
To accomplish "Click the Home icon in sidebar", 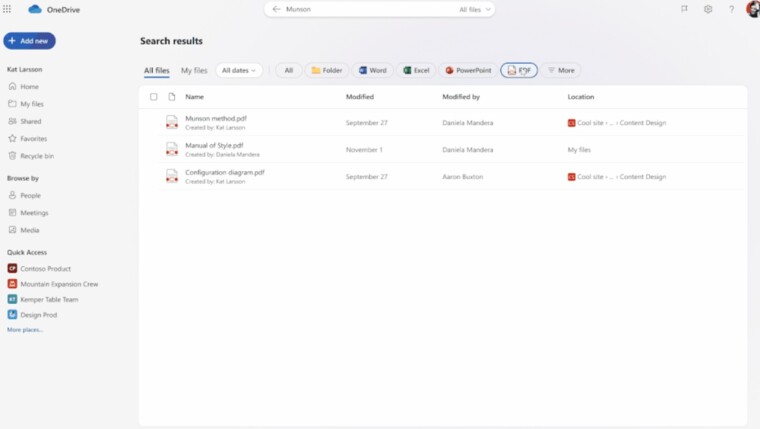I will click(13, 86).
